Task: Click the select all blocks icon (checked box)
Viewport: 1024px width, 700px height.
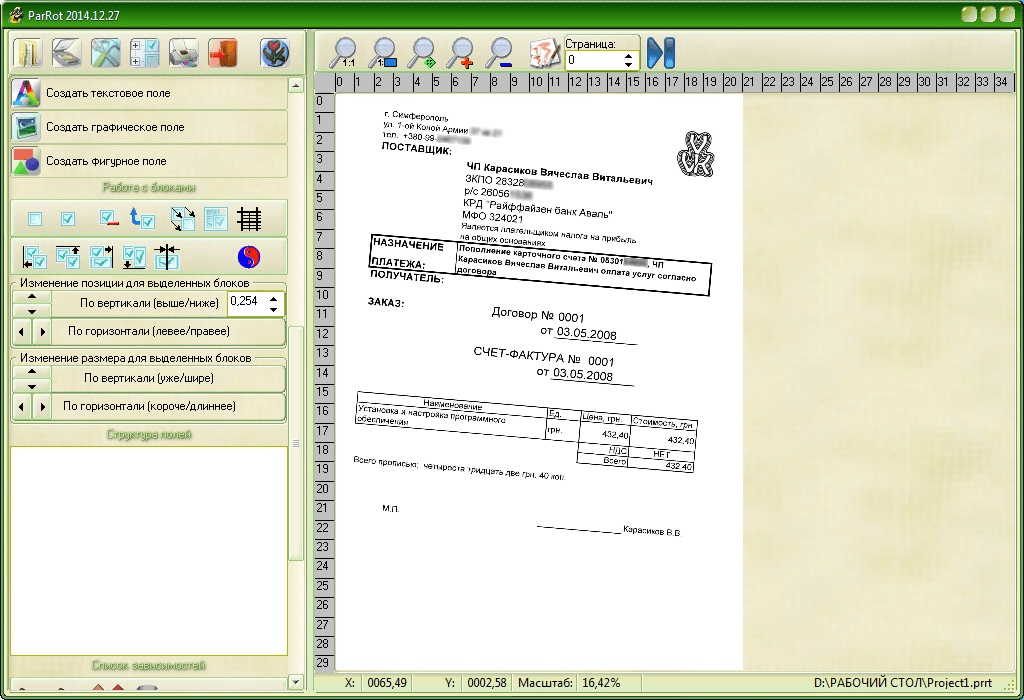Action: [68, 219]
